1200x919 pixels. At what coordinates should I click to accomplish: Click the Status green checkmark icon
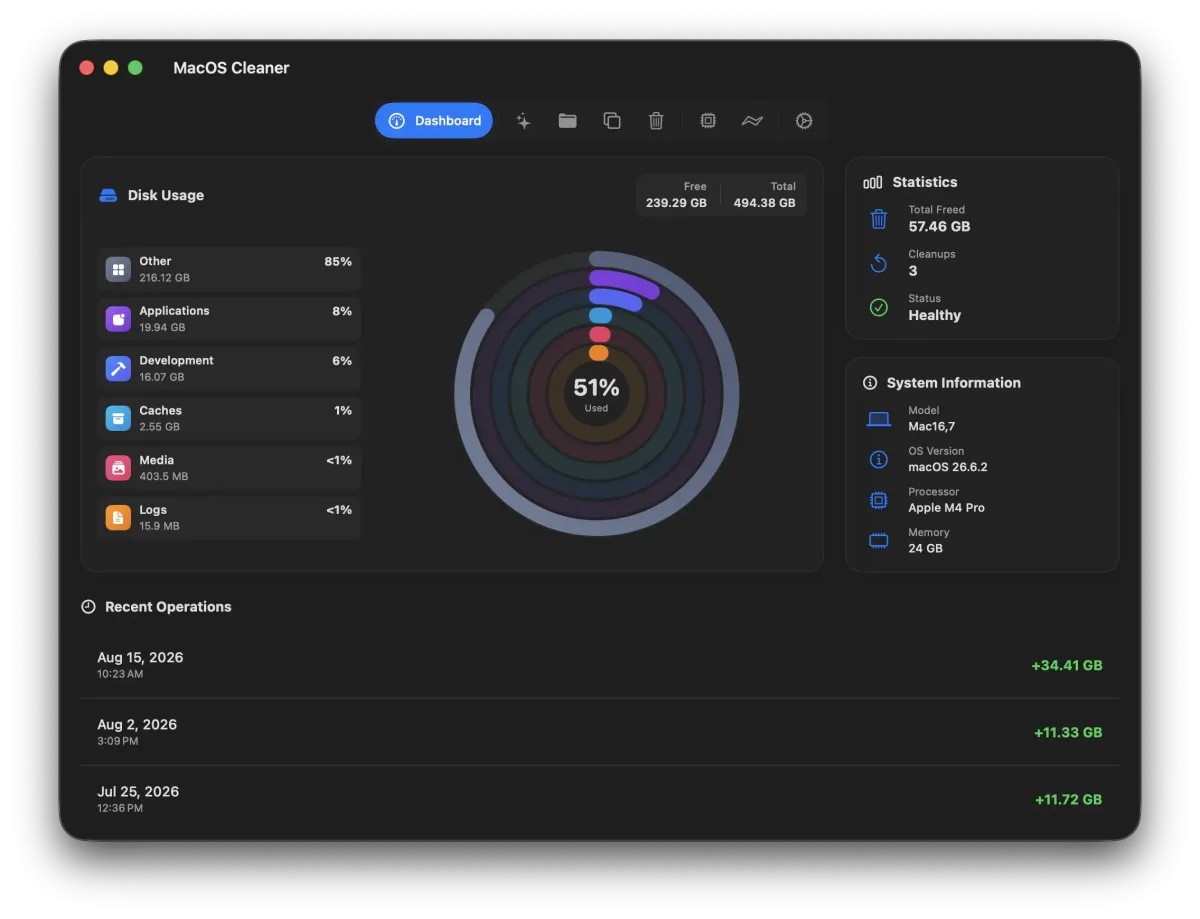tap(879, 308)
